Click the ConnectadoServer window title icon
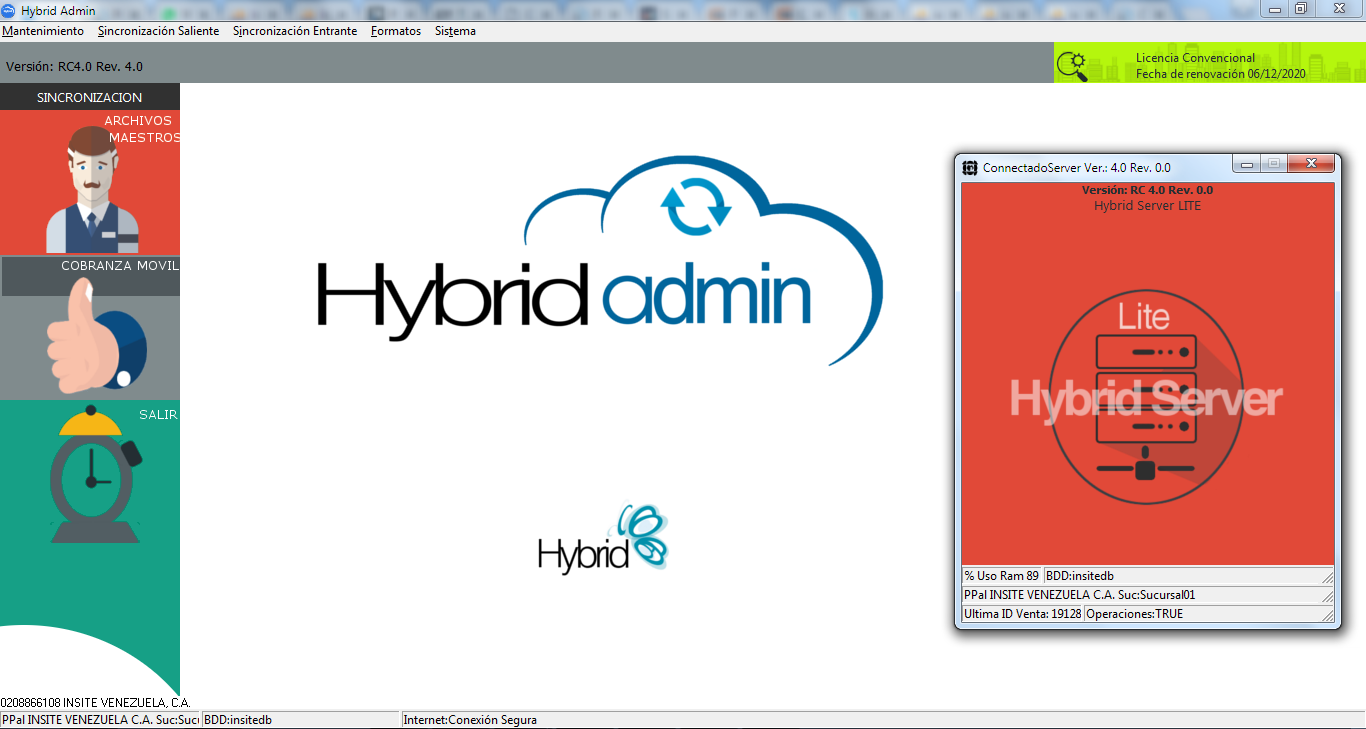This screenshot has width=1366, height=729. (970, 168)
